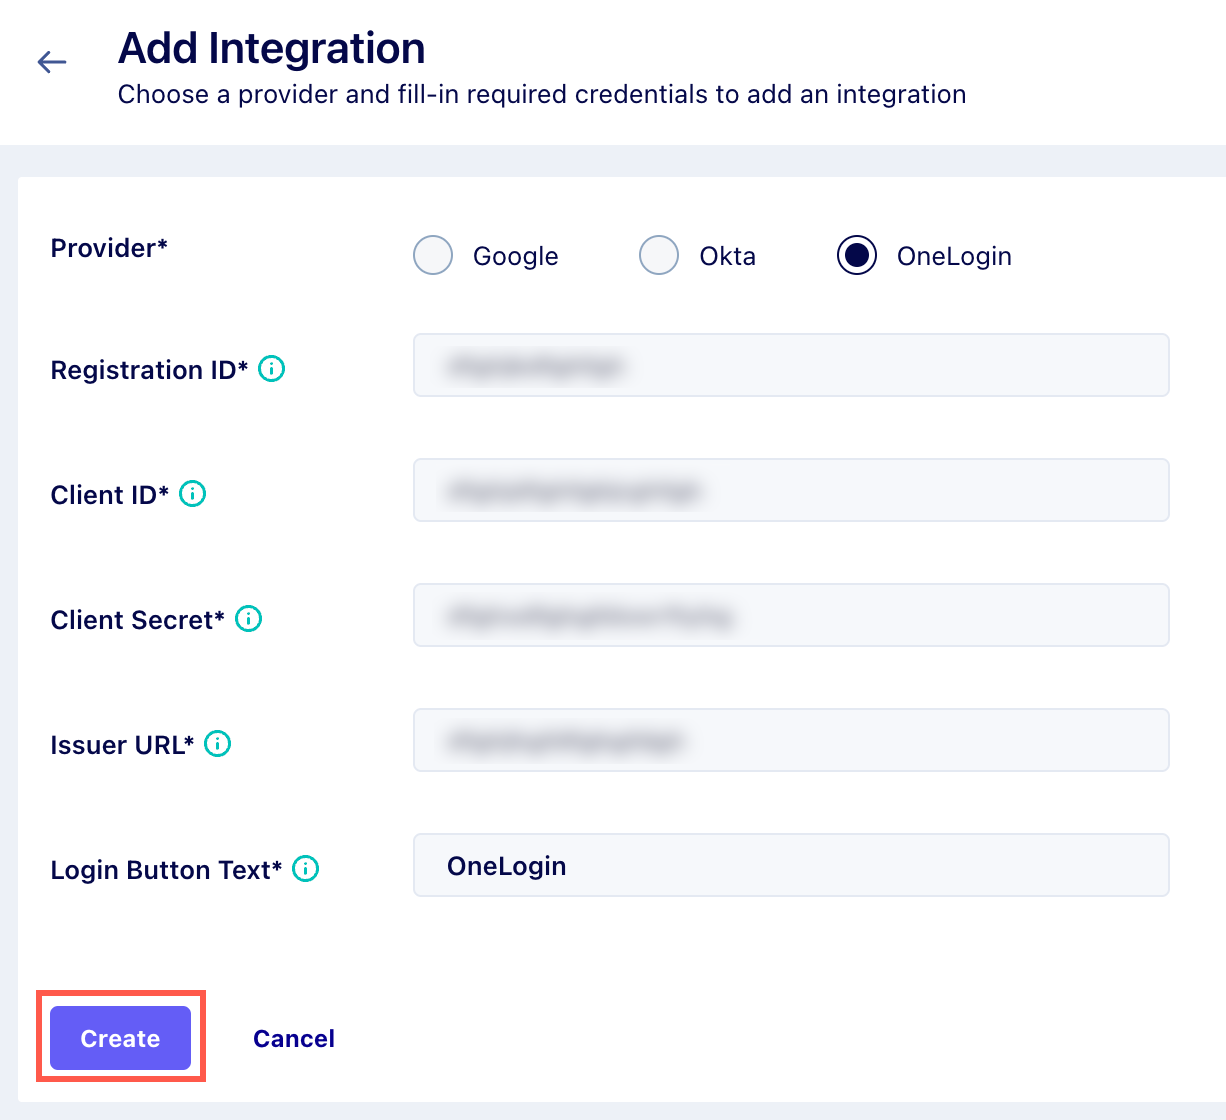This screenshot has height=1120, width=1226.
Task: Focus the Client ID input field
Action: pos(791,490)
